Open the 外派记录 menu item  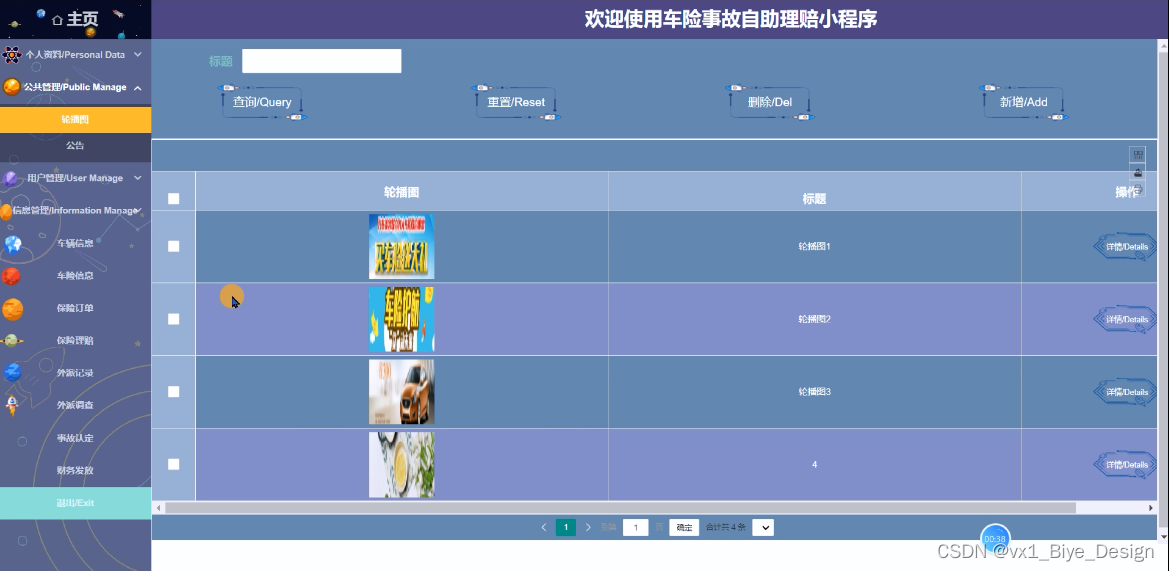pyautogui.click(x=75, y=373)
